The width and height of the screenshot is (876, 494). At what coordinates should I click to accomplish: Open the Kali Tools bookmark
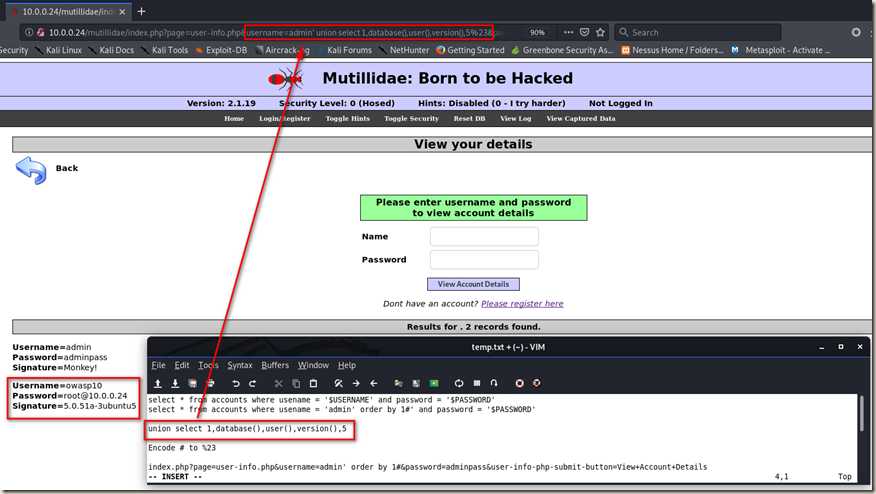pos(165,50)
